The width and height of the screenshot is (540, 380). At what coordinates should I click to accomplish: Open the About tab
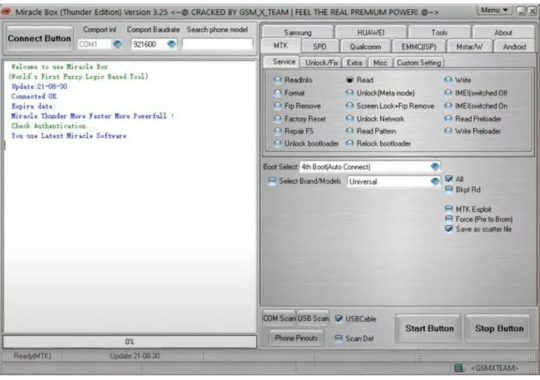503,32
